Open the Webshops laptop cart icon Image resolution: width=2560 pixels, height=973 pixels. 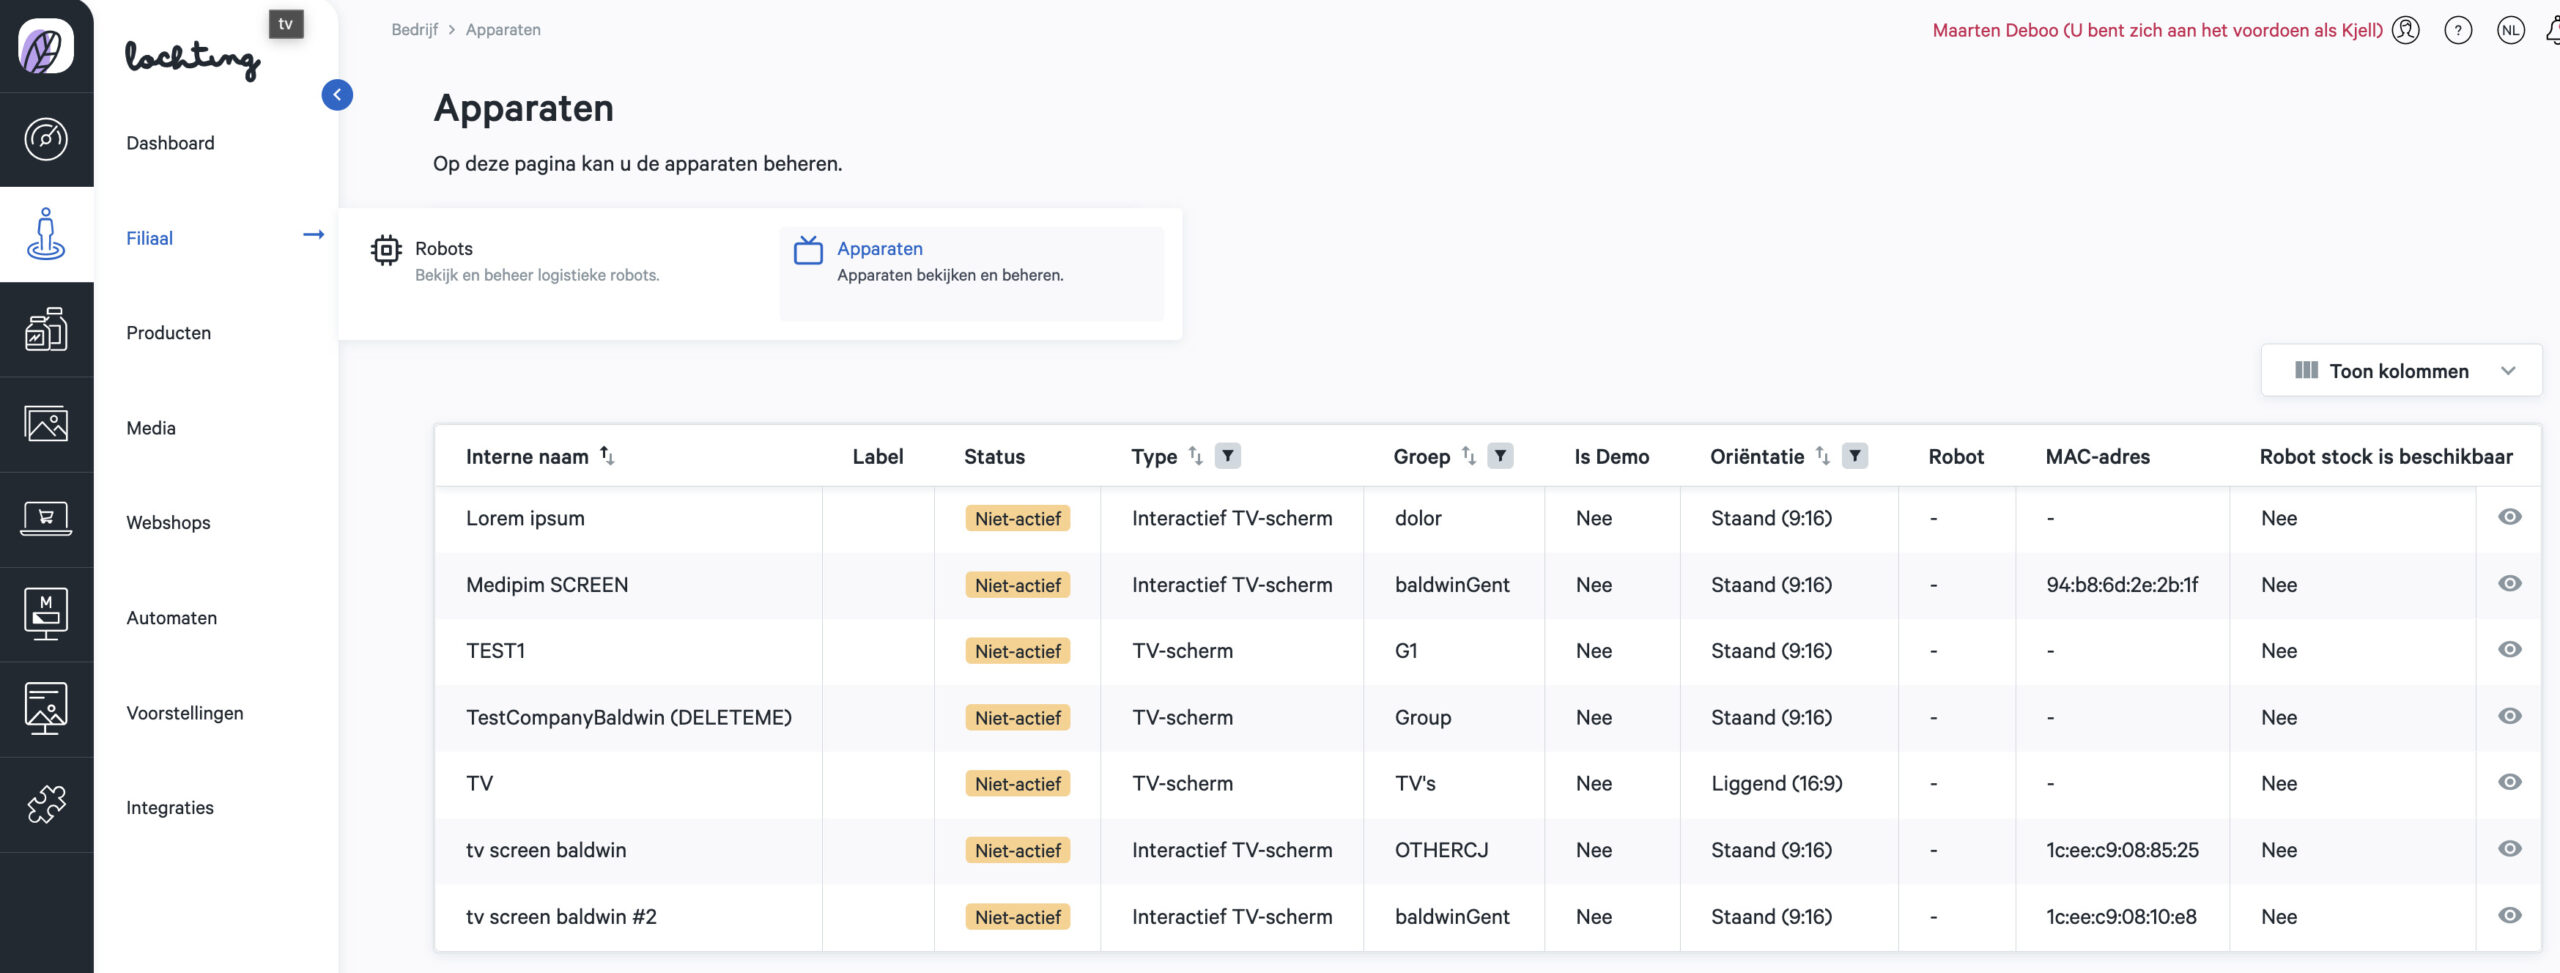point(46,519)
